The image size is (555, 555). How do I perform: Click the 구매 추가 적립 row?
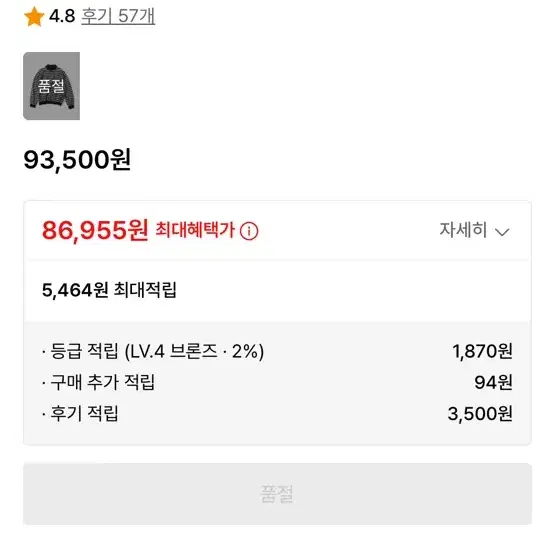[278, 382]
